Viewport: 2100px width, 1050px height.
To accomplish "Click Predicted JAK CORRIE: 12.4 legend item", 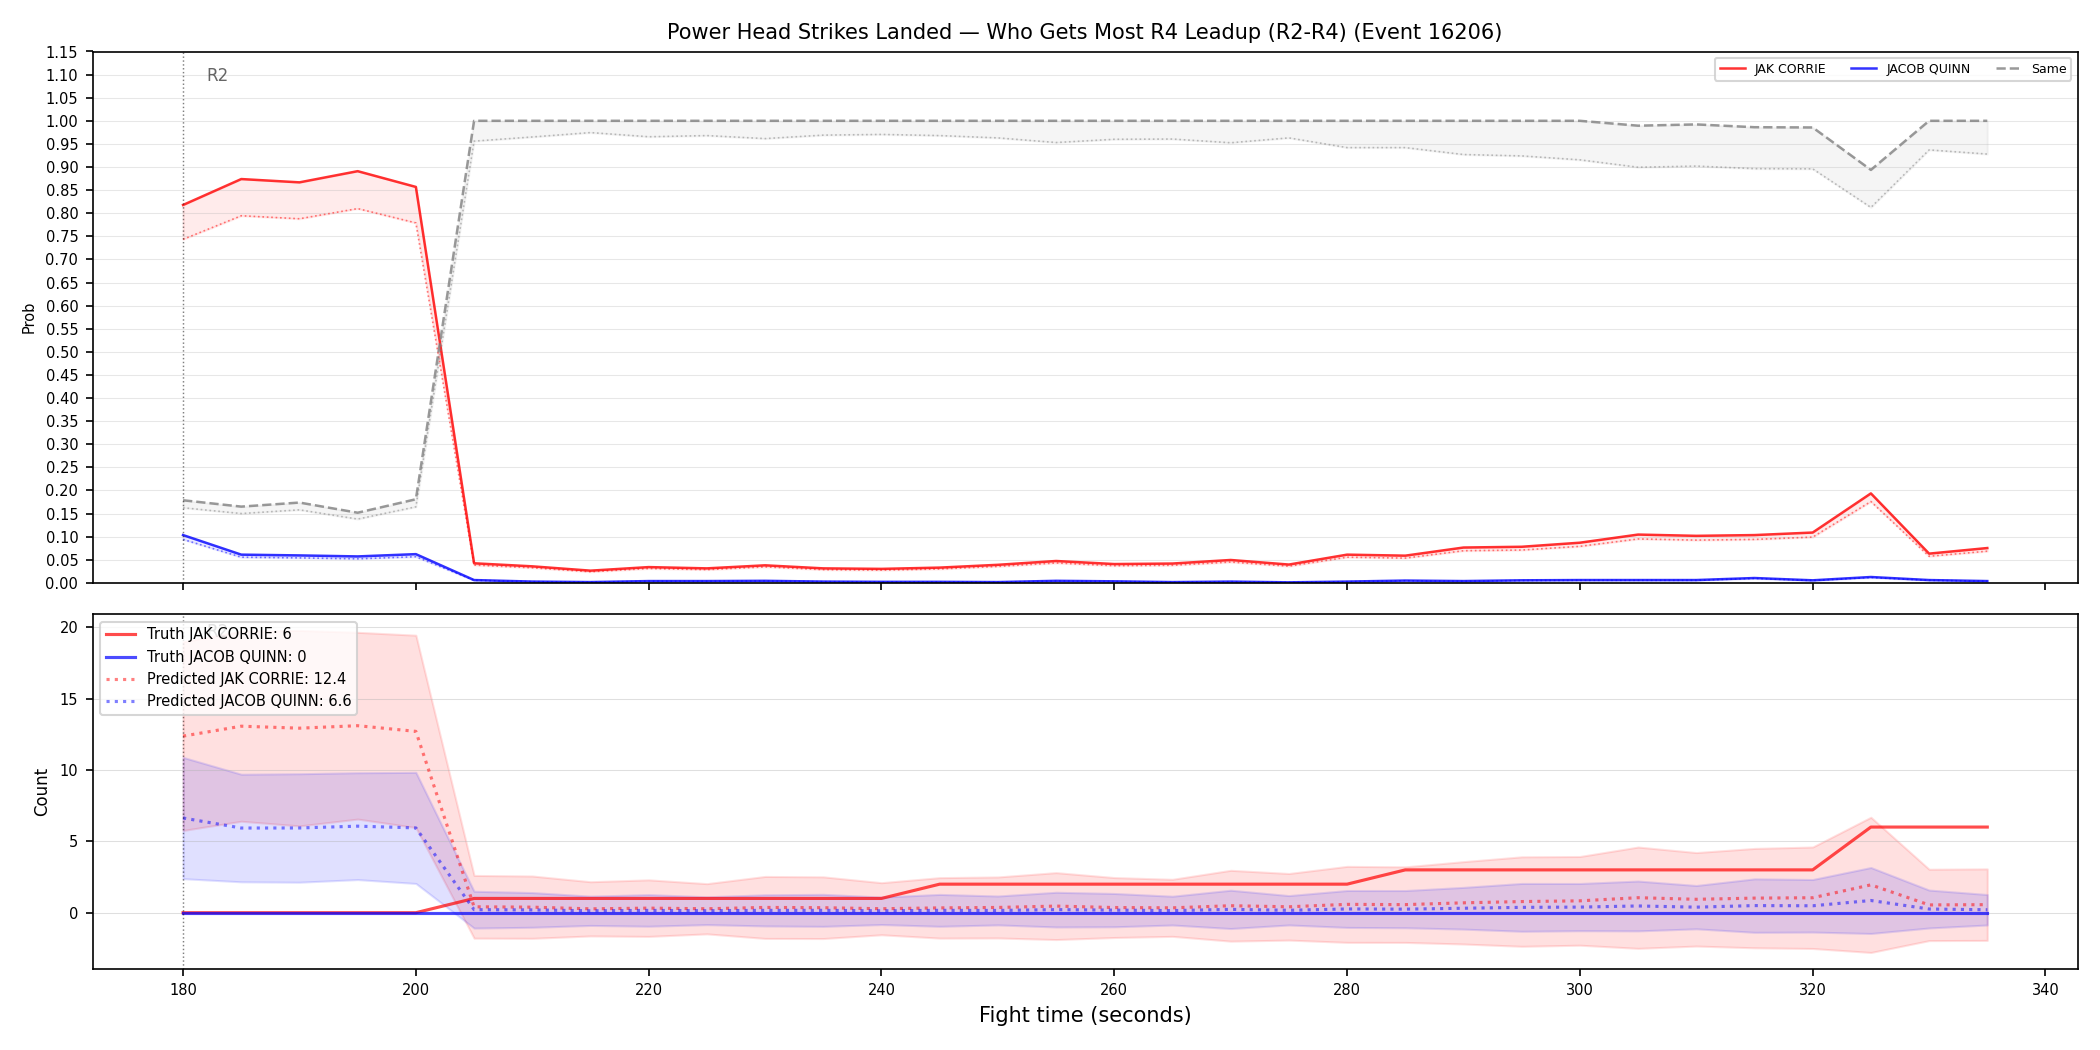I will tap(225, 679).
